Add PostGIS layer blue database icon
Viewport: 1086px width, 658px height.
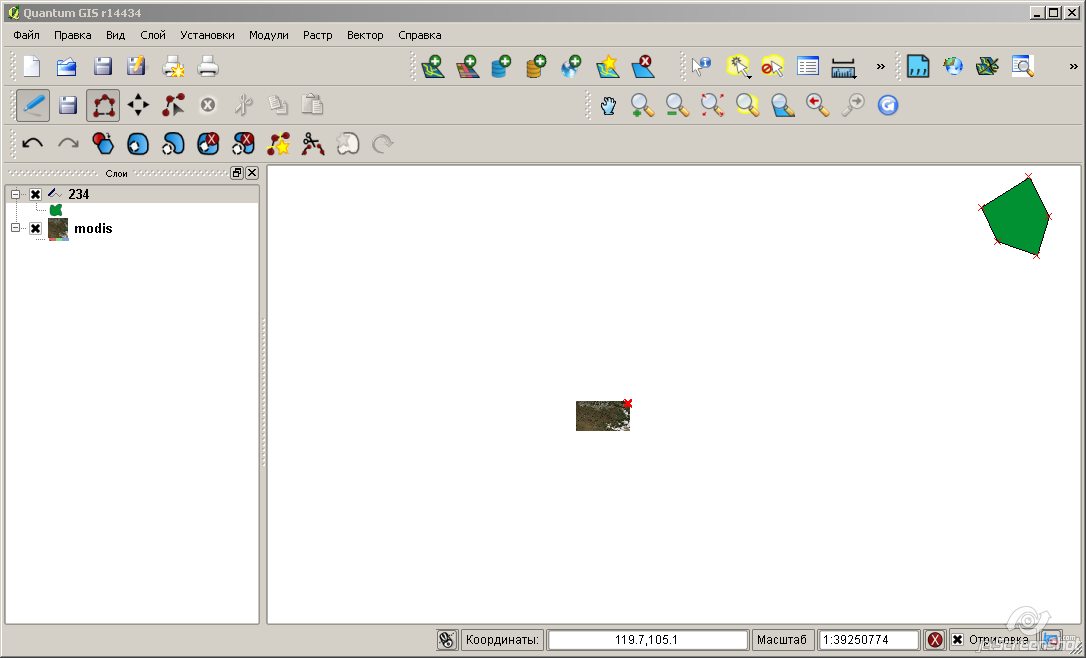(x=501, y=66)
